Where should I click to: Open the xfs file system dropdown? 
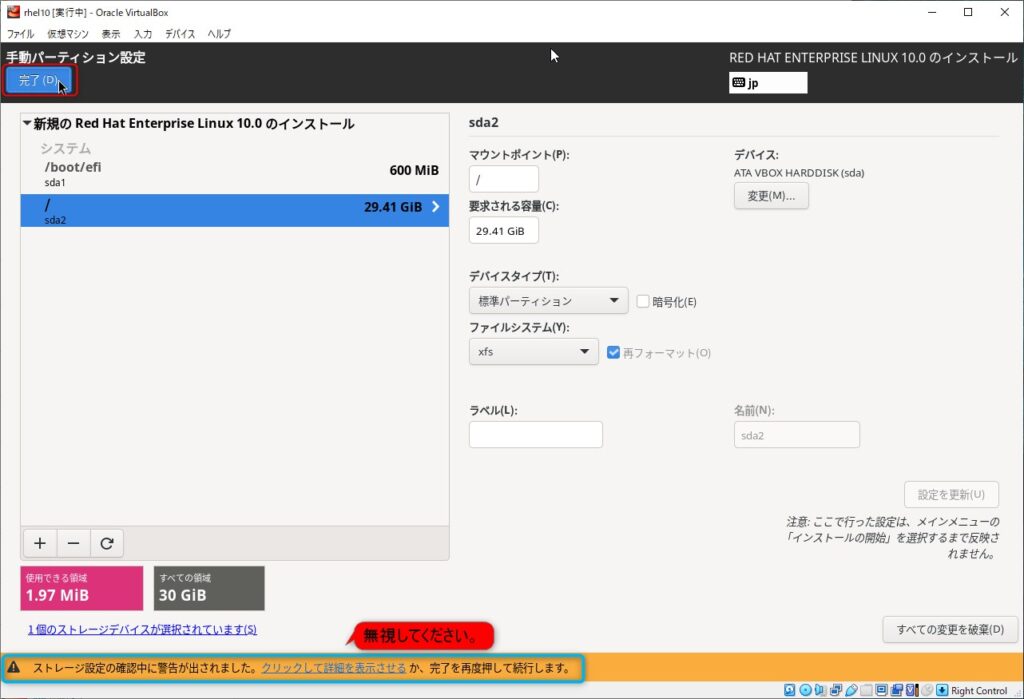click(x=532, y=352)
